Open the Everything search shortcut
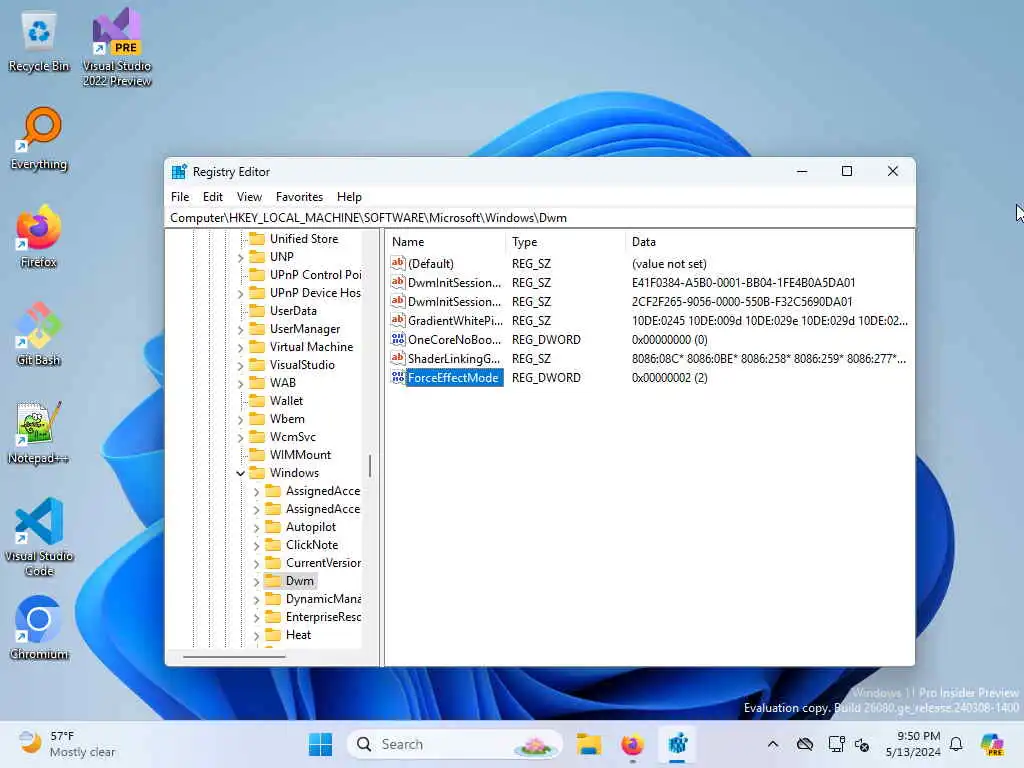The height and width of the screenshot is (768, 1024). (x=39, y=140)
